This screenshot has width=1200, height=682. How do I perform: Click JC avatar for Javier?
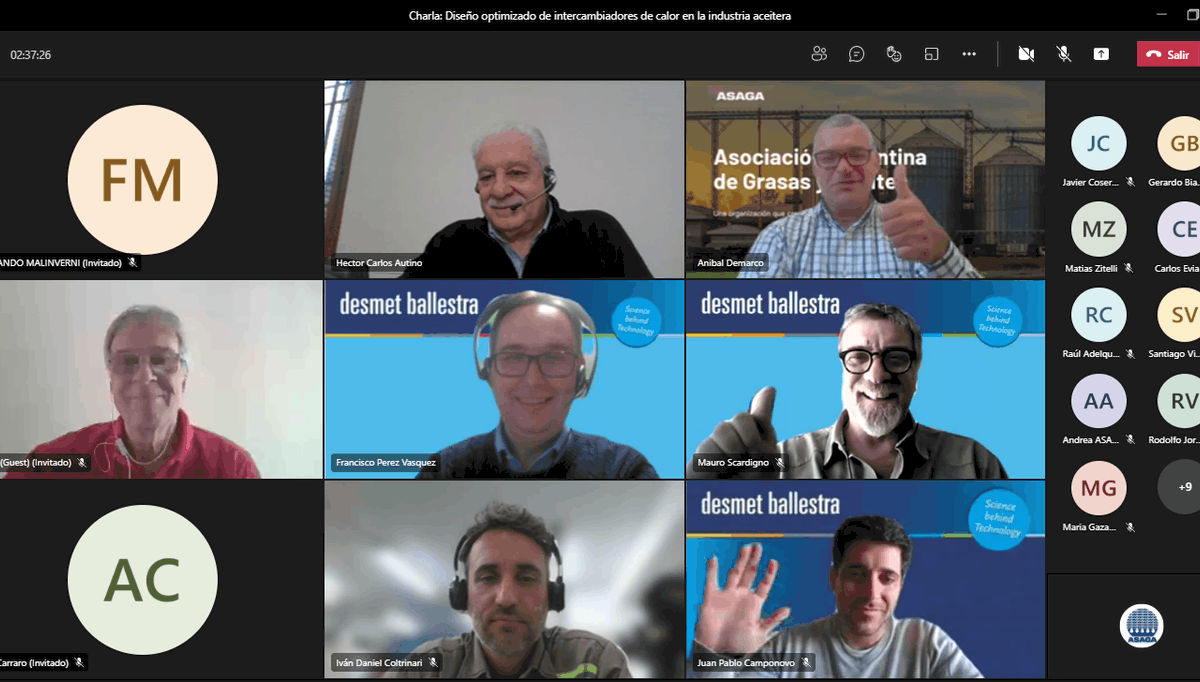[x=1098, y=144]
